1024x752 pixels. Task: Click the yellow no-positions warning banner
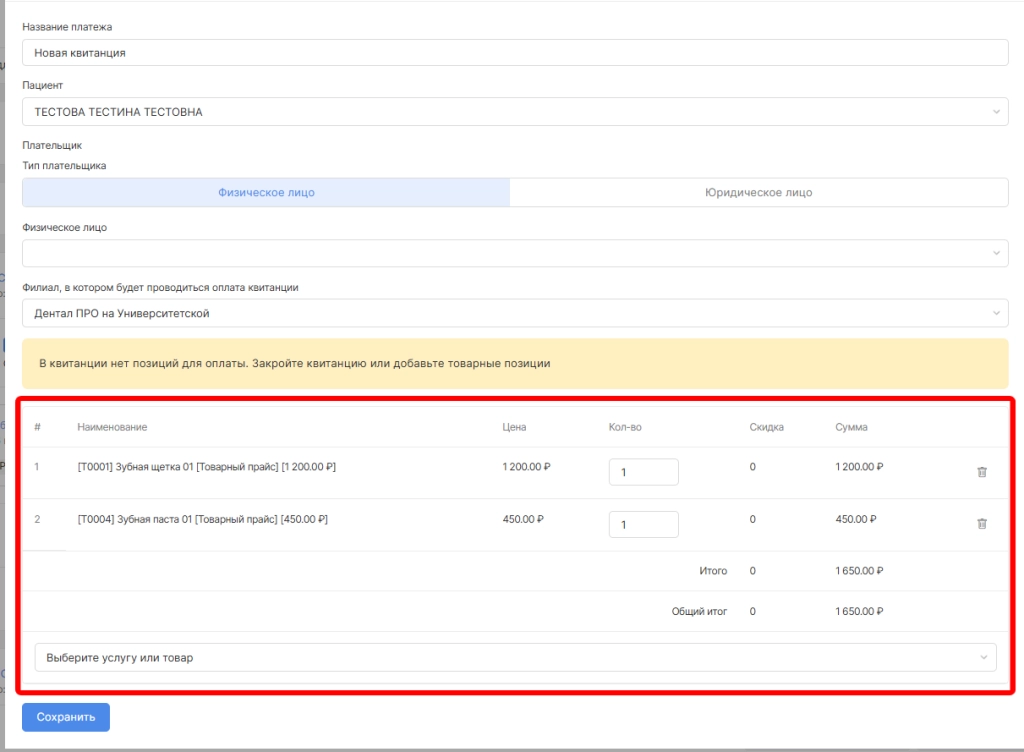(x=515, y=363)
